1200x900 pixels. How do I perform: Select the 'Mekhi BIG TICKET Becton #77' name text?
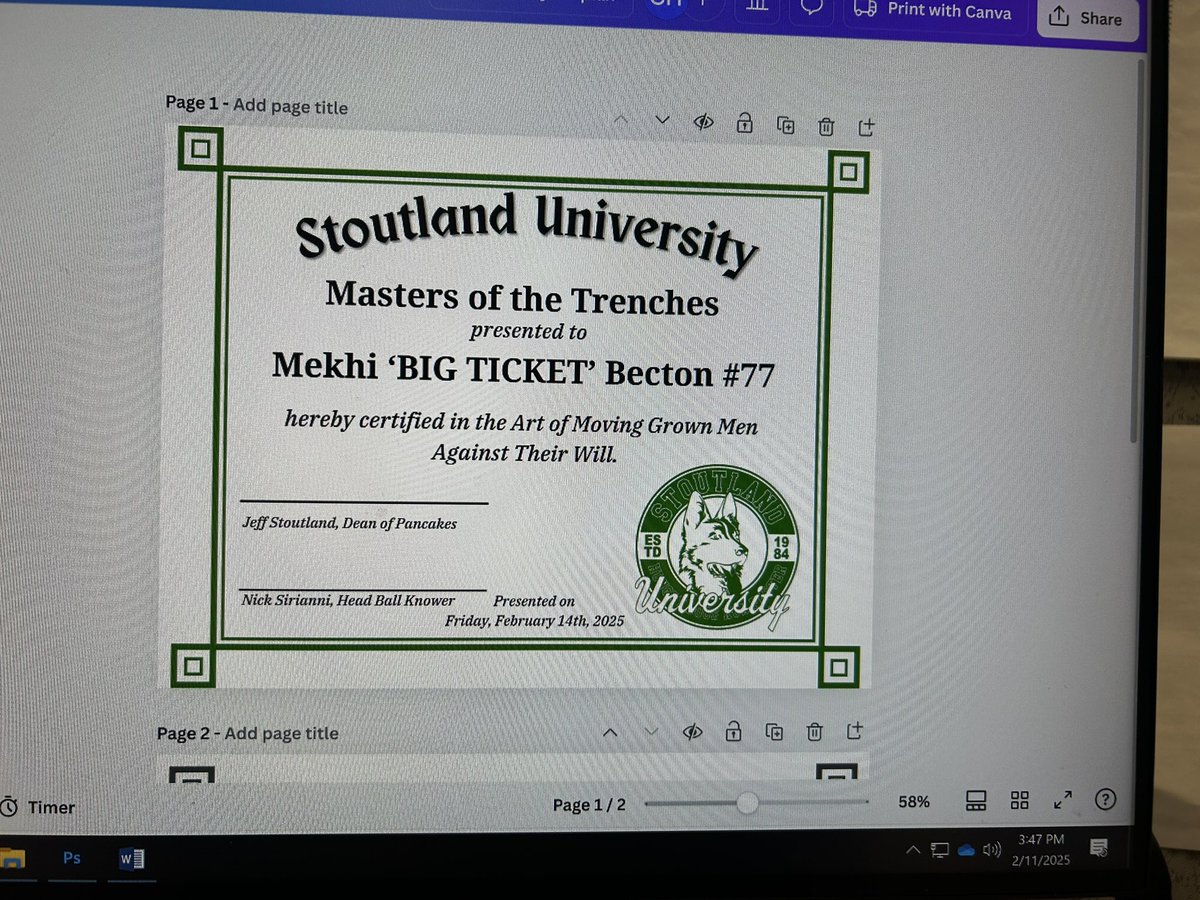click(523, 371)
